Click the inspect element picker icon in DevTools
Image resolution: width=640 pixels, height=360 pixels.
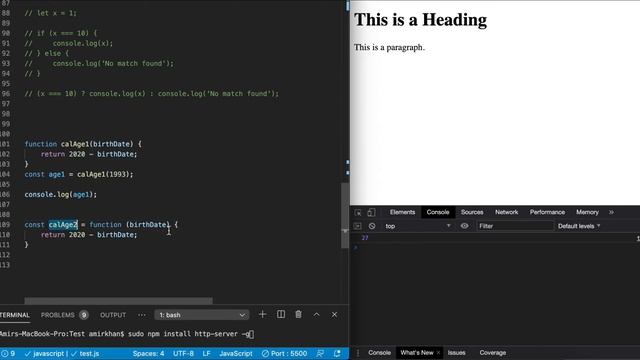[x=358, y=212]
